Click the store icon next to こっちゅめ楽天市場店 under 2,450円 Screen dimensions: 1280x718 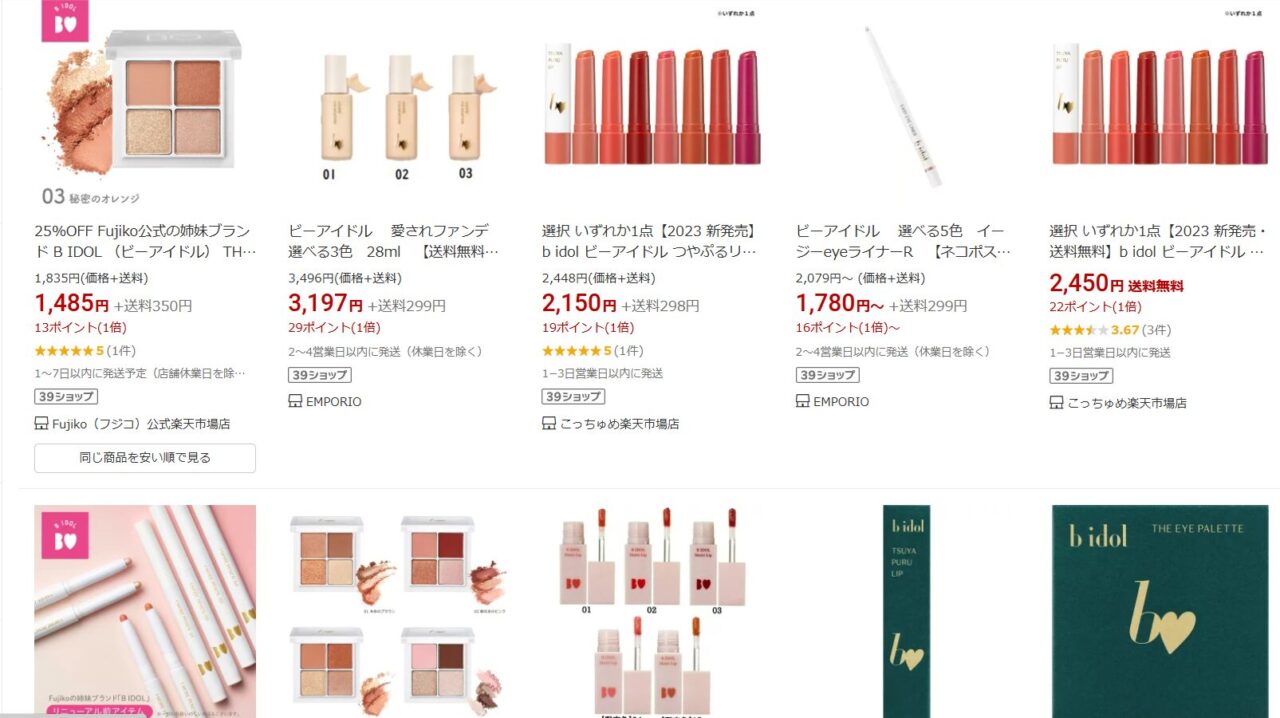(1056, 403)
